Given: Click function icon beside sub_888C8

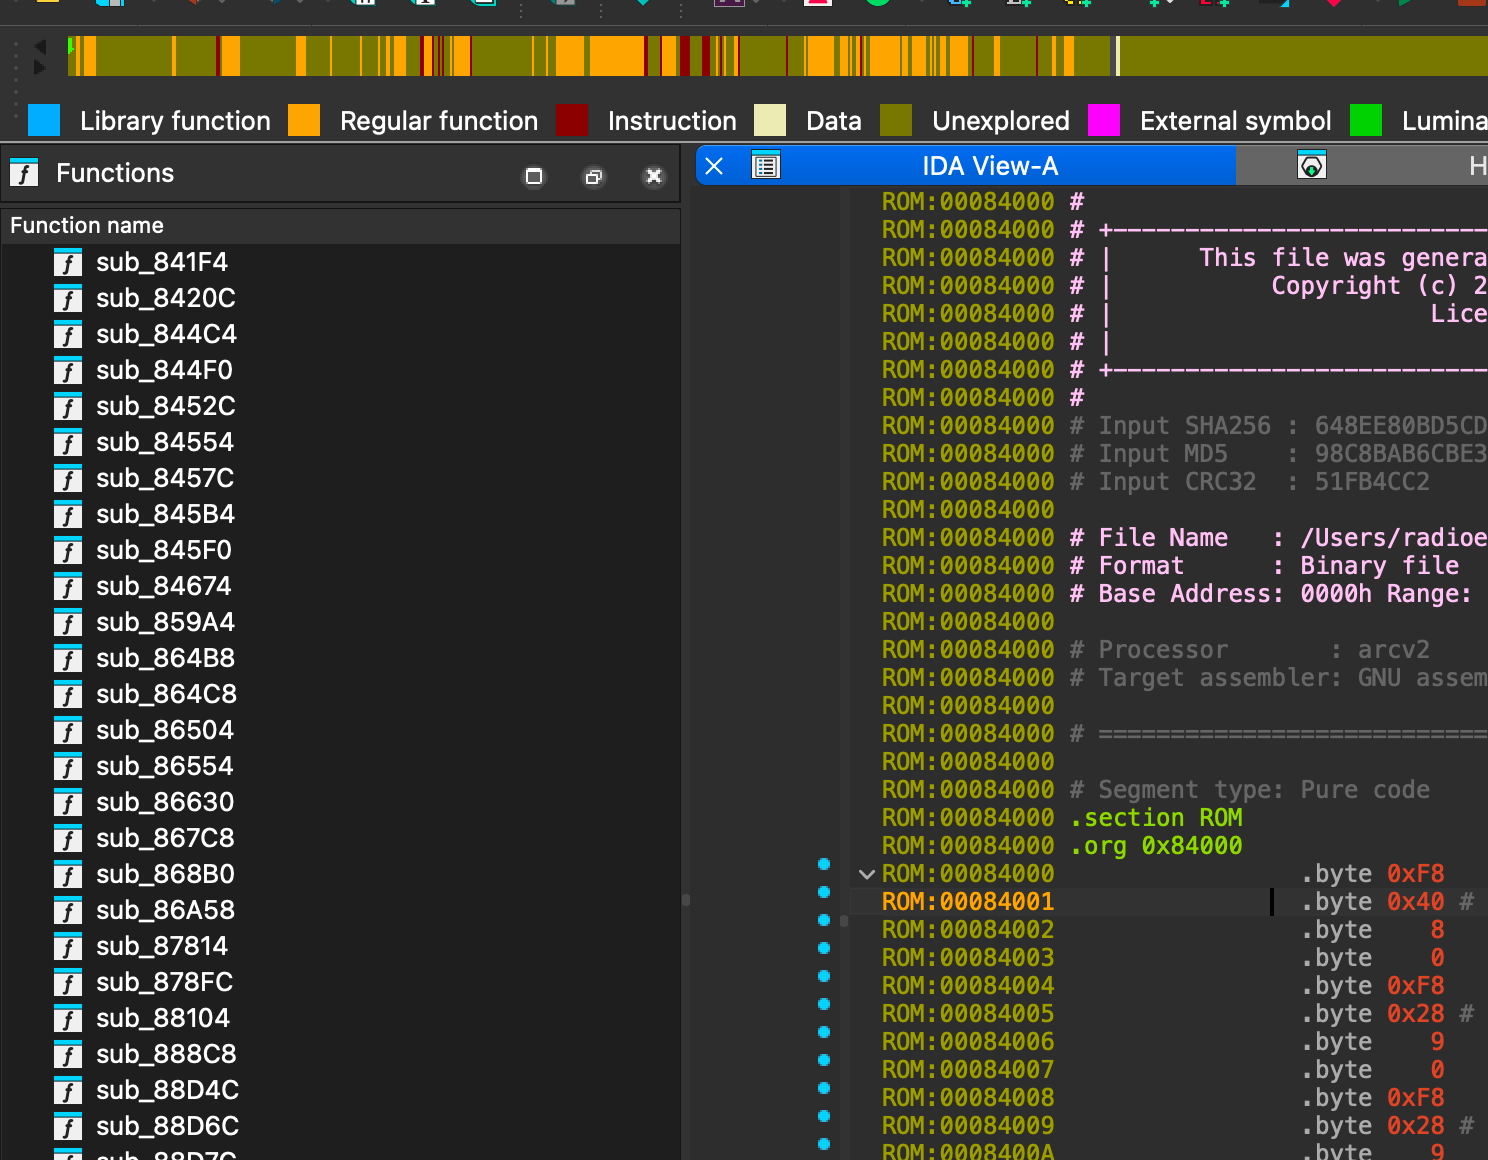Looking at the screenshot, I should pyautogui.click(x=67, y=1054).
